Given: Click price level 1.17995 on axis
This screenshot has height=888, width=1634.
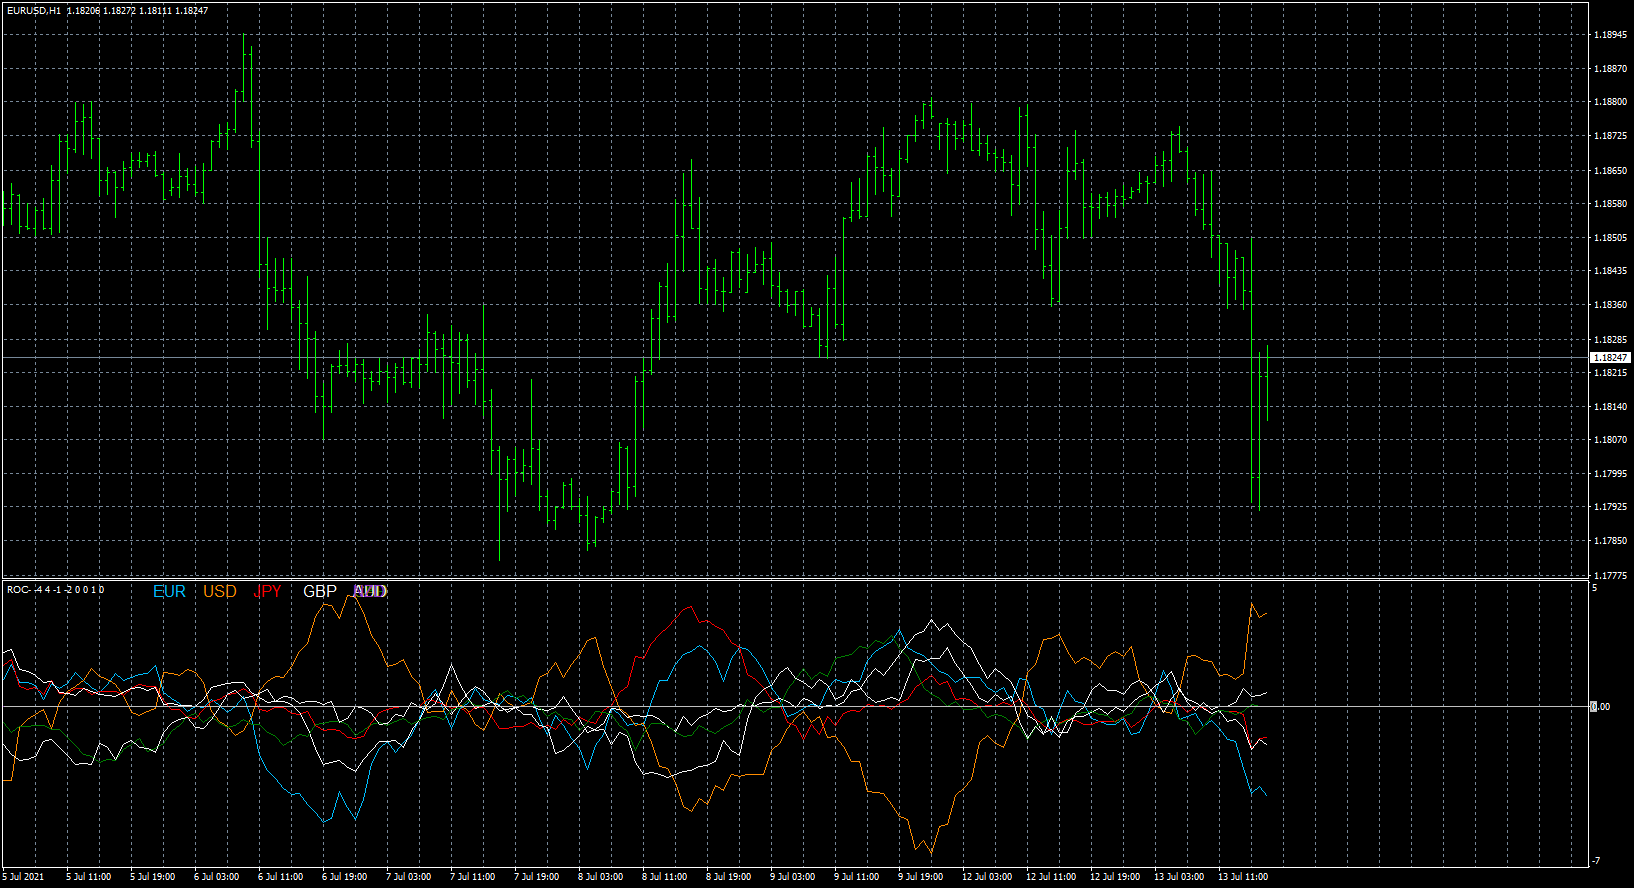Looking at the screenshot, I should pos(1608,474).
